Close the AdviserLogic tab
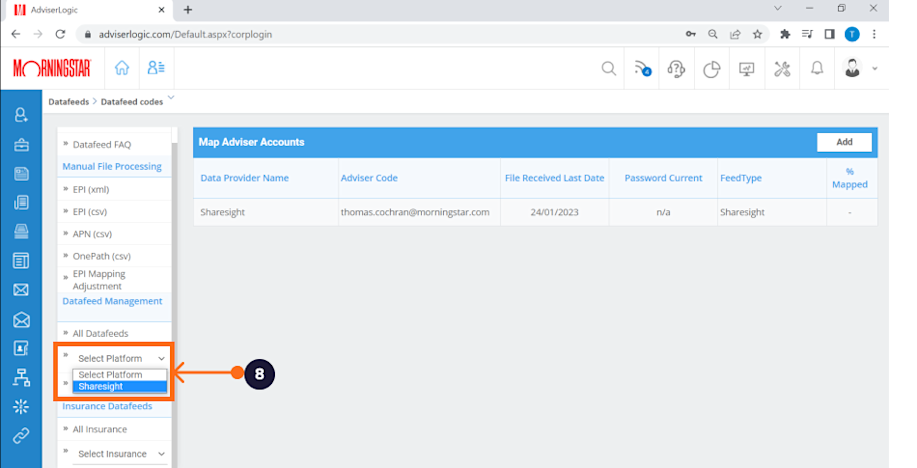Screen dimensions: 917x468 pyautogui.click(x=162, y=9)
